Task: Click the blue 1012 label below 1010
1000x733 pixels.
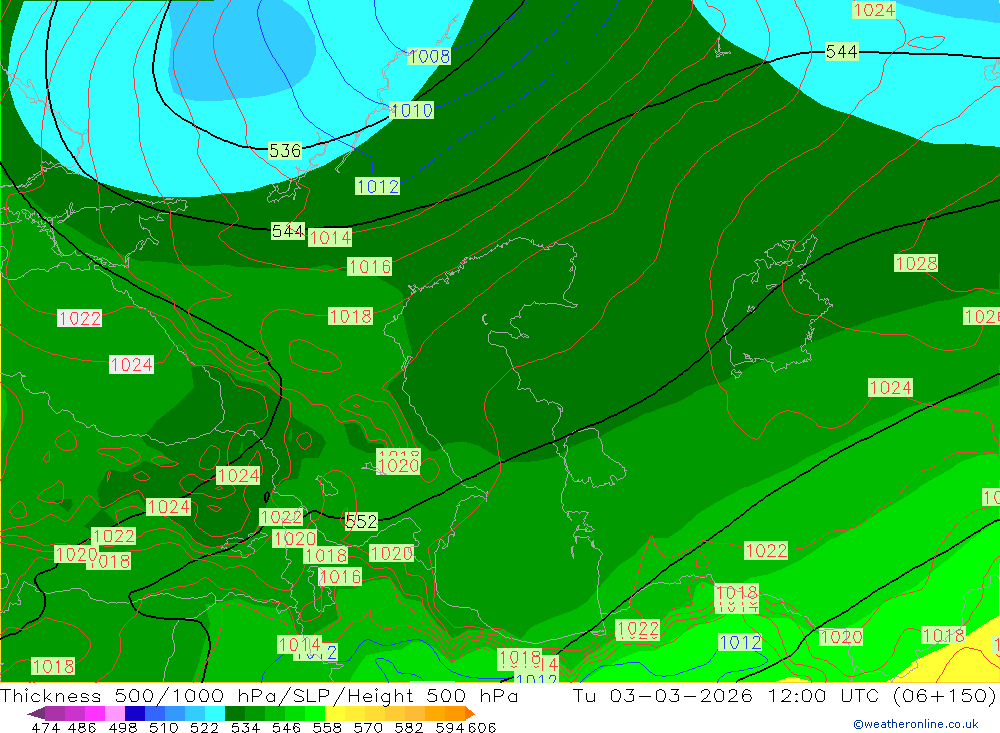Action: [378, 186]
